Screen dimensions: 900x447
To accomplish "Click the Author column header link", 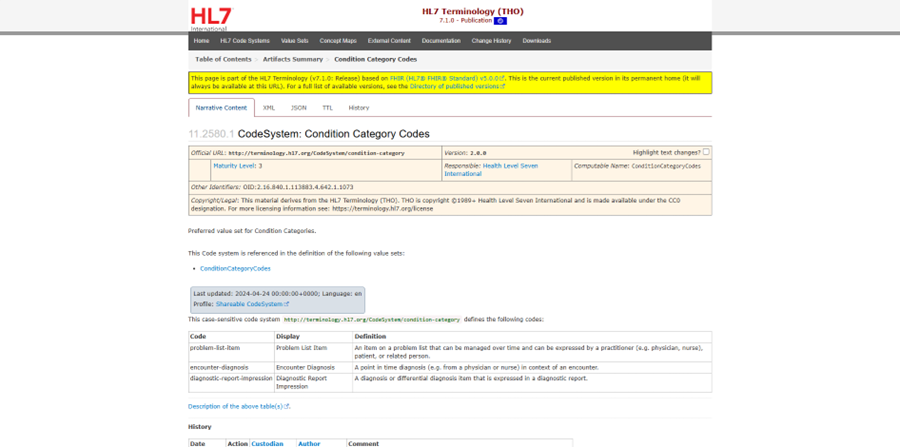I will (309, 444).
